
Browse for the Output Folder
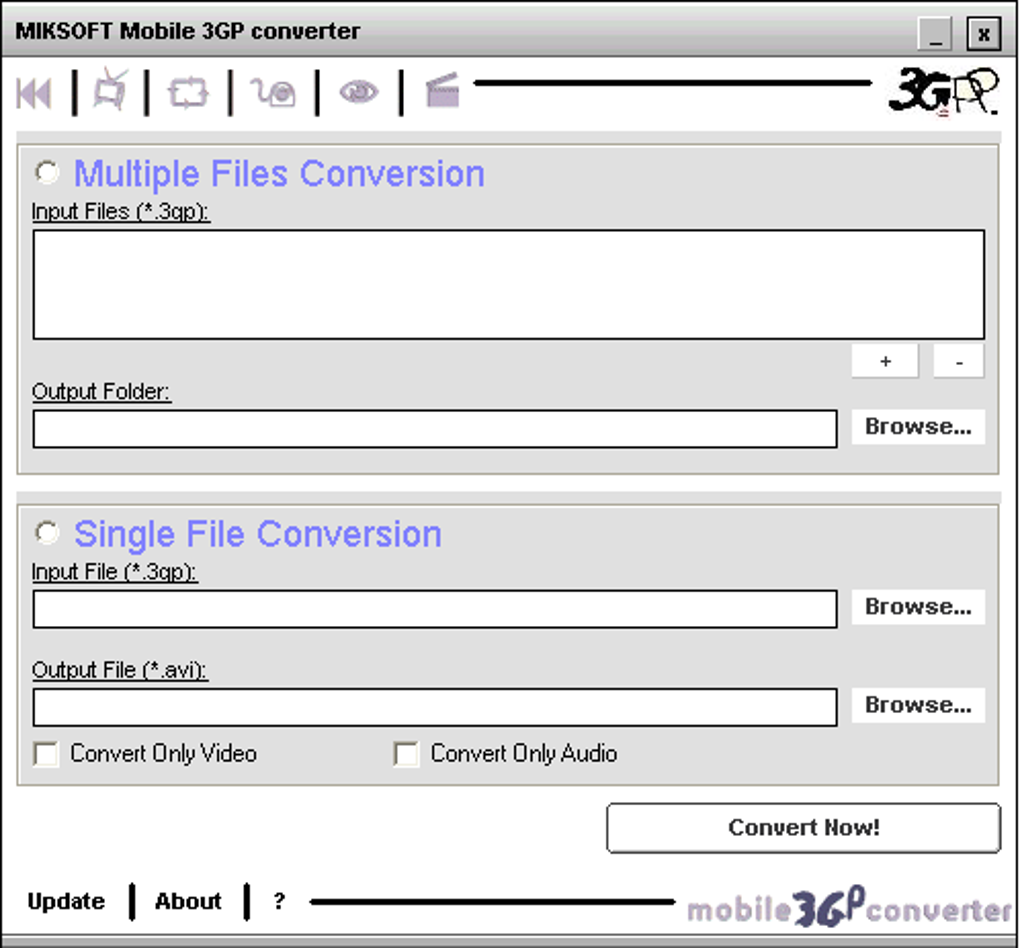coord(919,427)
